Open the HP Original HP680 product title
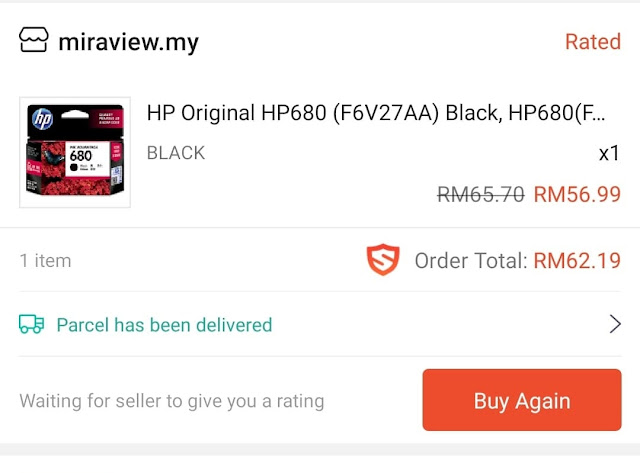This screenshot has height=473, width=640. point(376,113)
